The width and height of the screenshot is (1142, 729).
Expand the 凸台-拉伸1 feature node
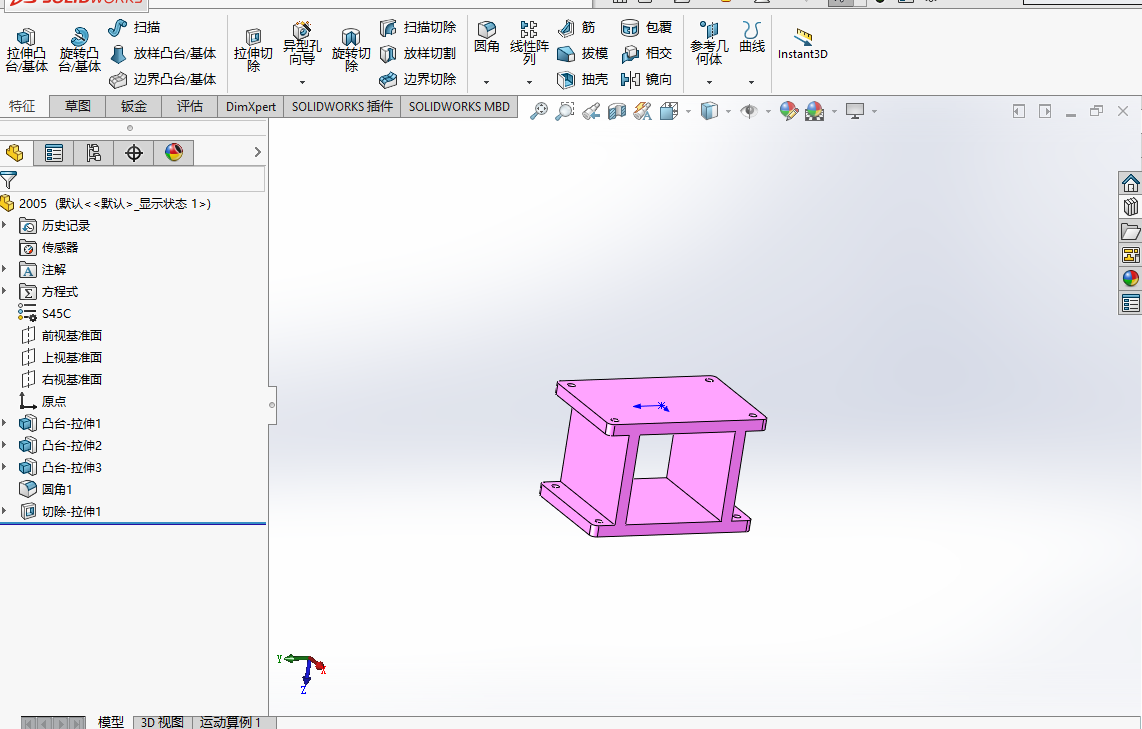4,423
